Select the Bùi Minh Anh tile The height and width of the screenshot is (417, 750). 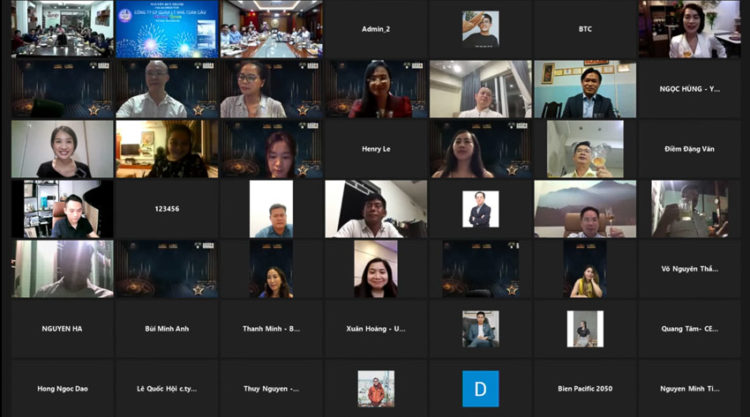click(x=166, y=328)
